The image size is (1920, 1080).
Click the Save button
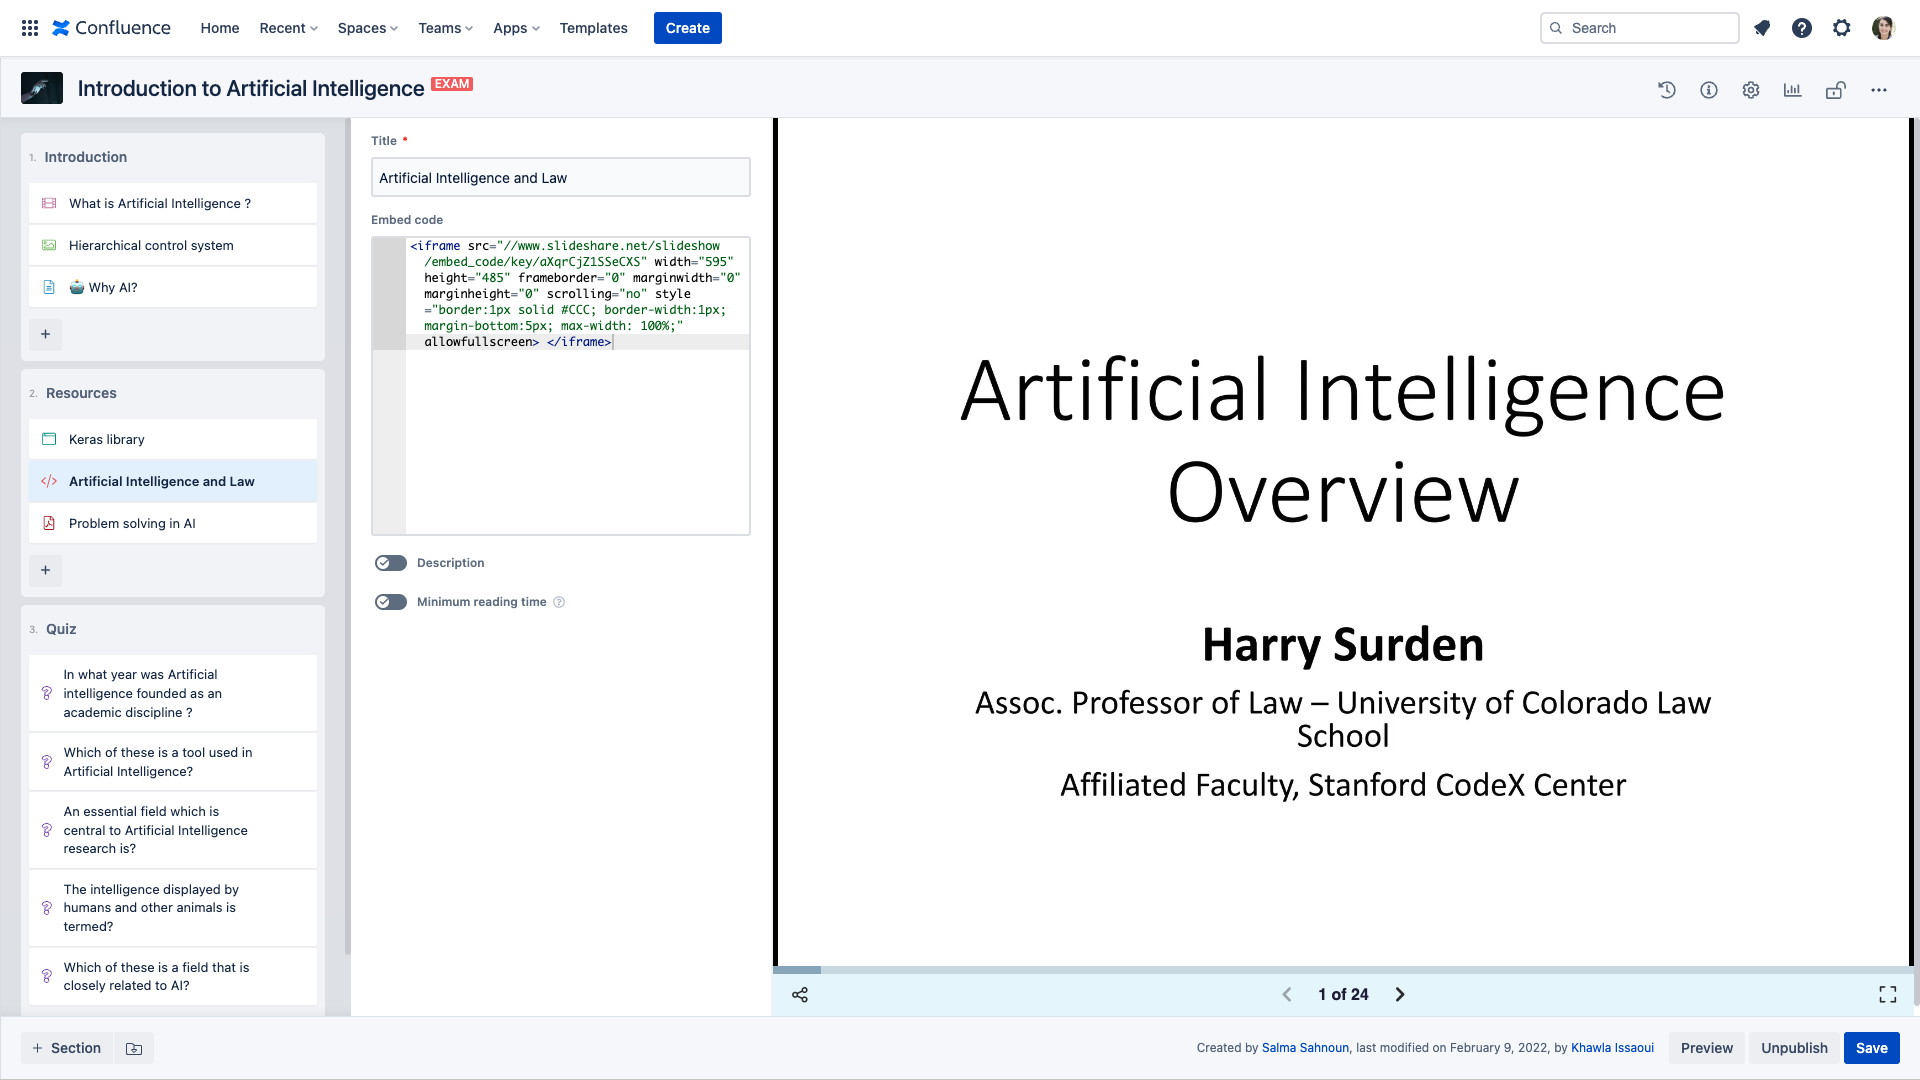(1871, 1048)
